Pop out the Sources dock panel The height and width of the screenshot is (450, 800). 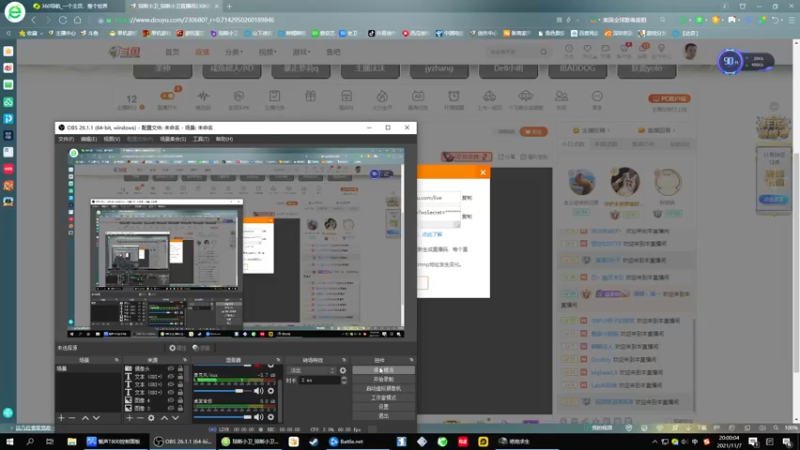coord(185,360)
